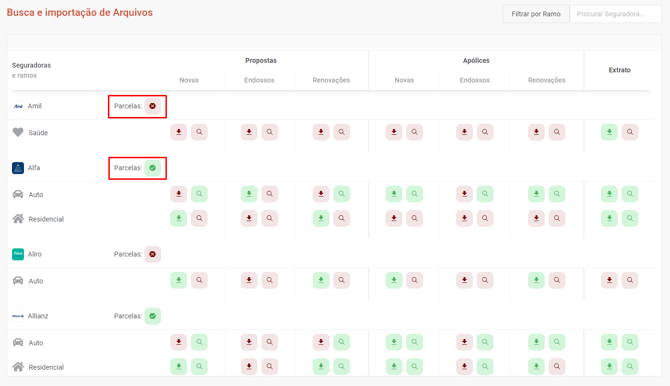Toggle Parcelas status for Aliro
Image resolution: width=670 pixels, height=386 pixels.
click(153, 254)
